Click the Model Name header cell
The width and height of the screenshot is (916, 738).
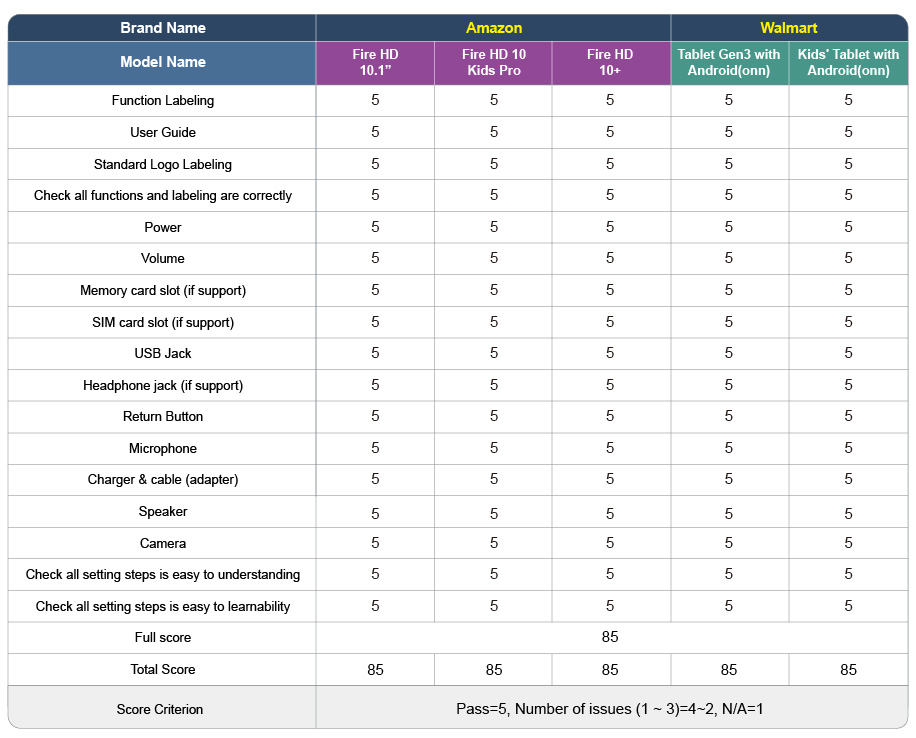tap(162, 63)
